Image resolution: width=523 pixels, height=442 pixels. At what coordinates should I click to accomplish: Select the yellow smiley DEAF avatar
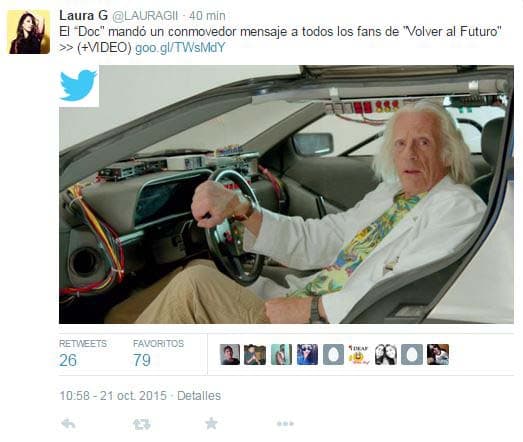[x=359, y=354]
